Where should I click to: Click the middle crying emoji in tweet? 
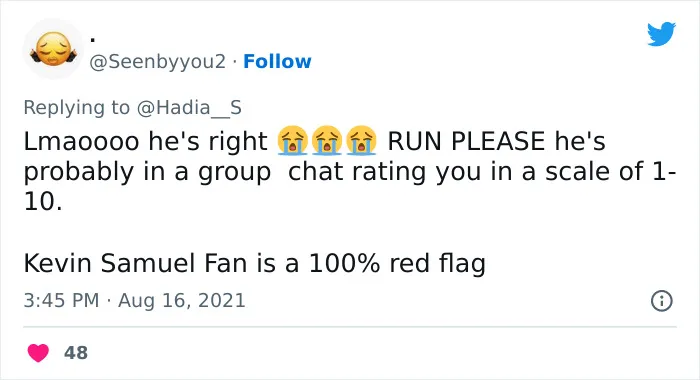(x=327, y=140)
